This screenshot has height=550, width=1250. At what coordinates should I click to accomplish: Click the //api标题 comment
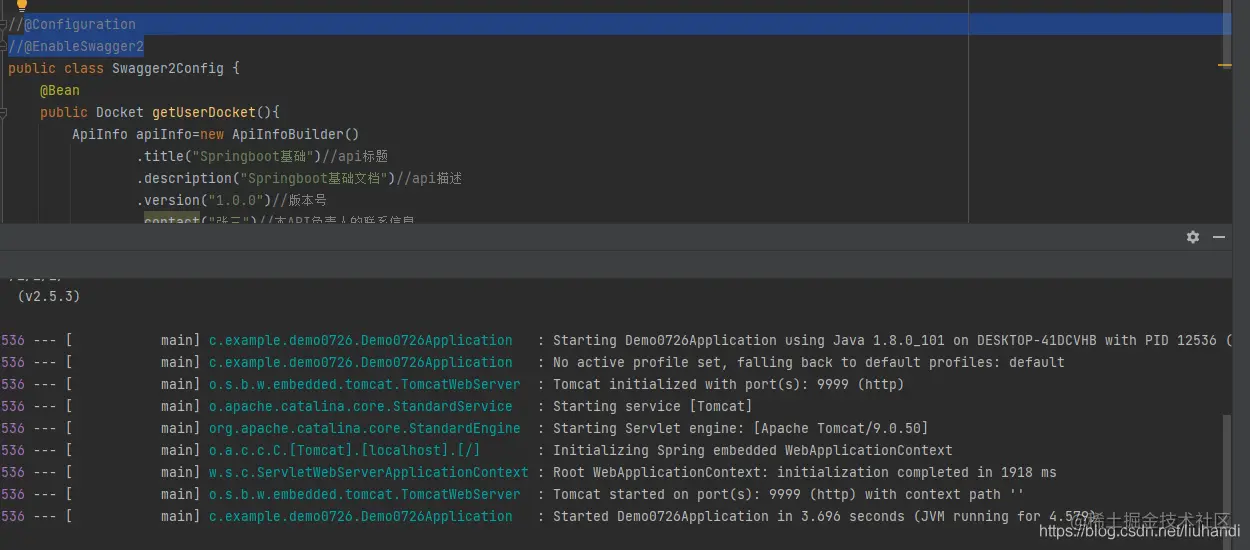pyautogui.click(x=354, y=156)
